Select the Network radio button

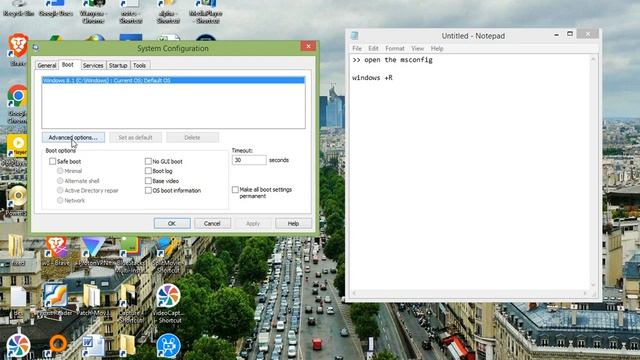pos(60,200)
